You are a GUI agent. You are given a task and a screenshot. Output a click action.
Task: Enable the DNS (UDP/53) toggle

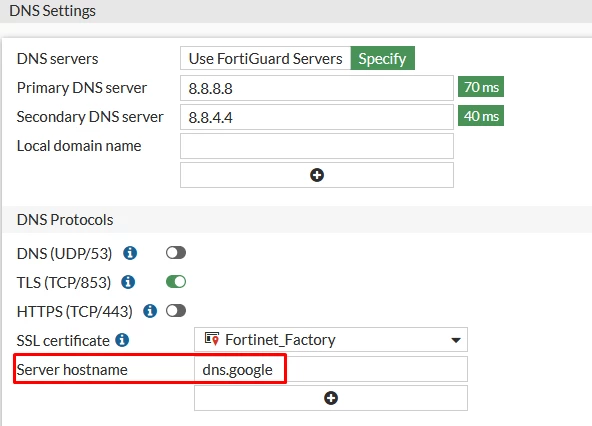[176, 253]
